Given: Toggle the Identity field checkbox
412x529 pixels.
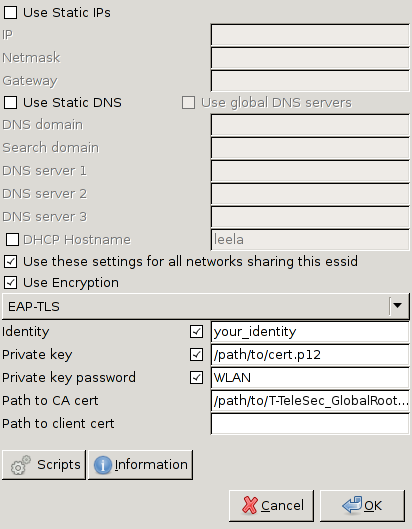Looking at the screenshot, I should tap(196, 332).
